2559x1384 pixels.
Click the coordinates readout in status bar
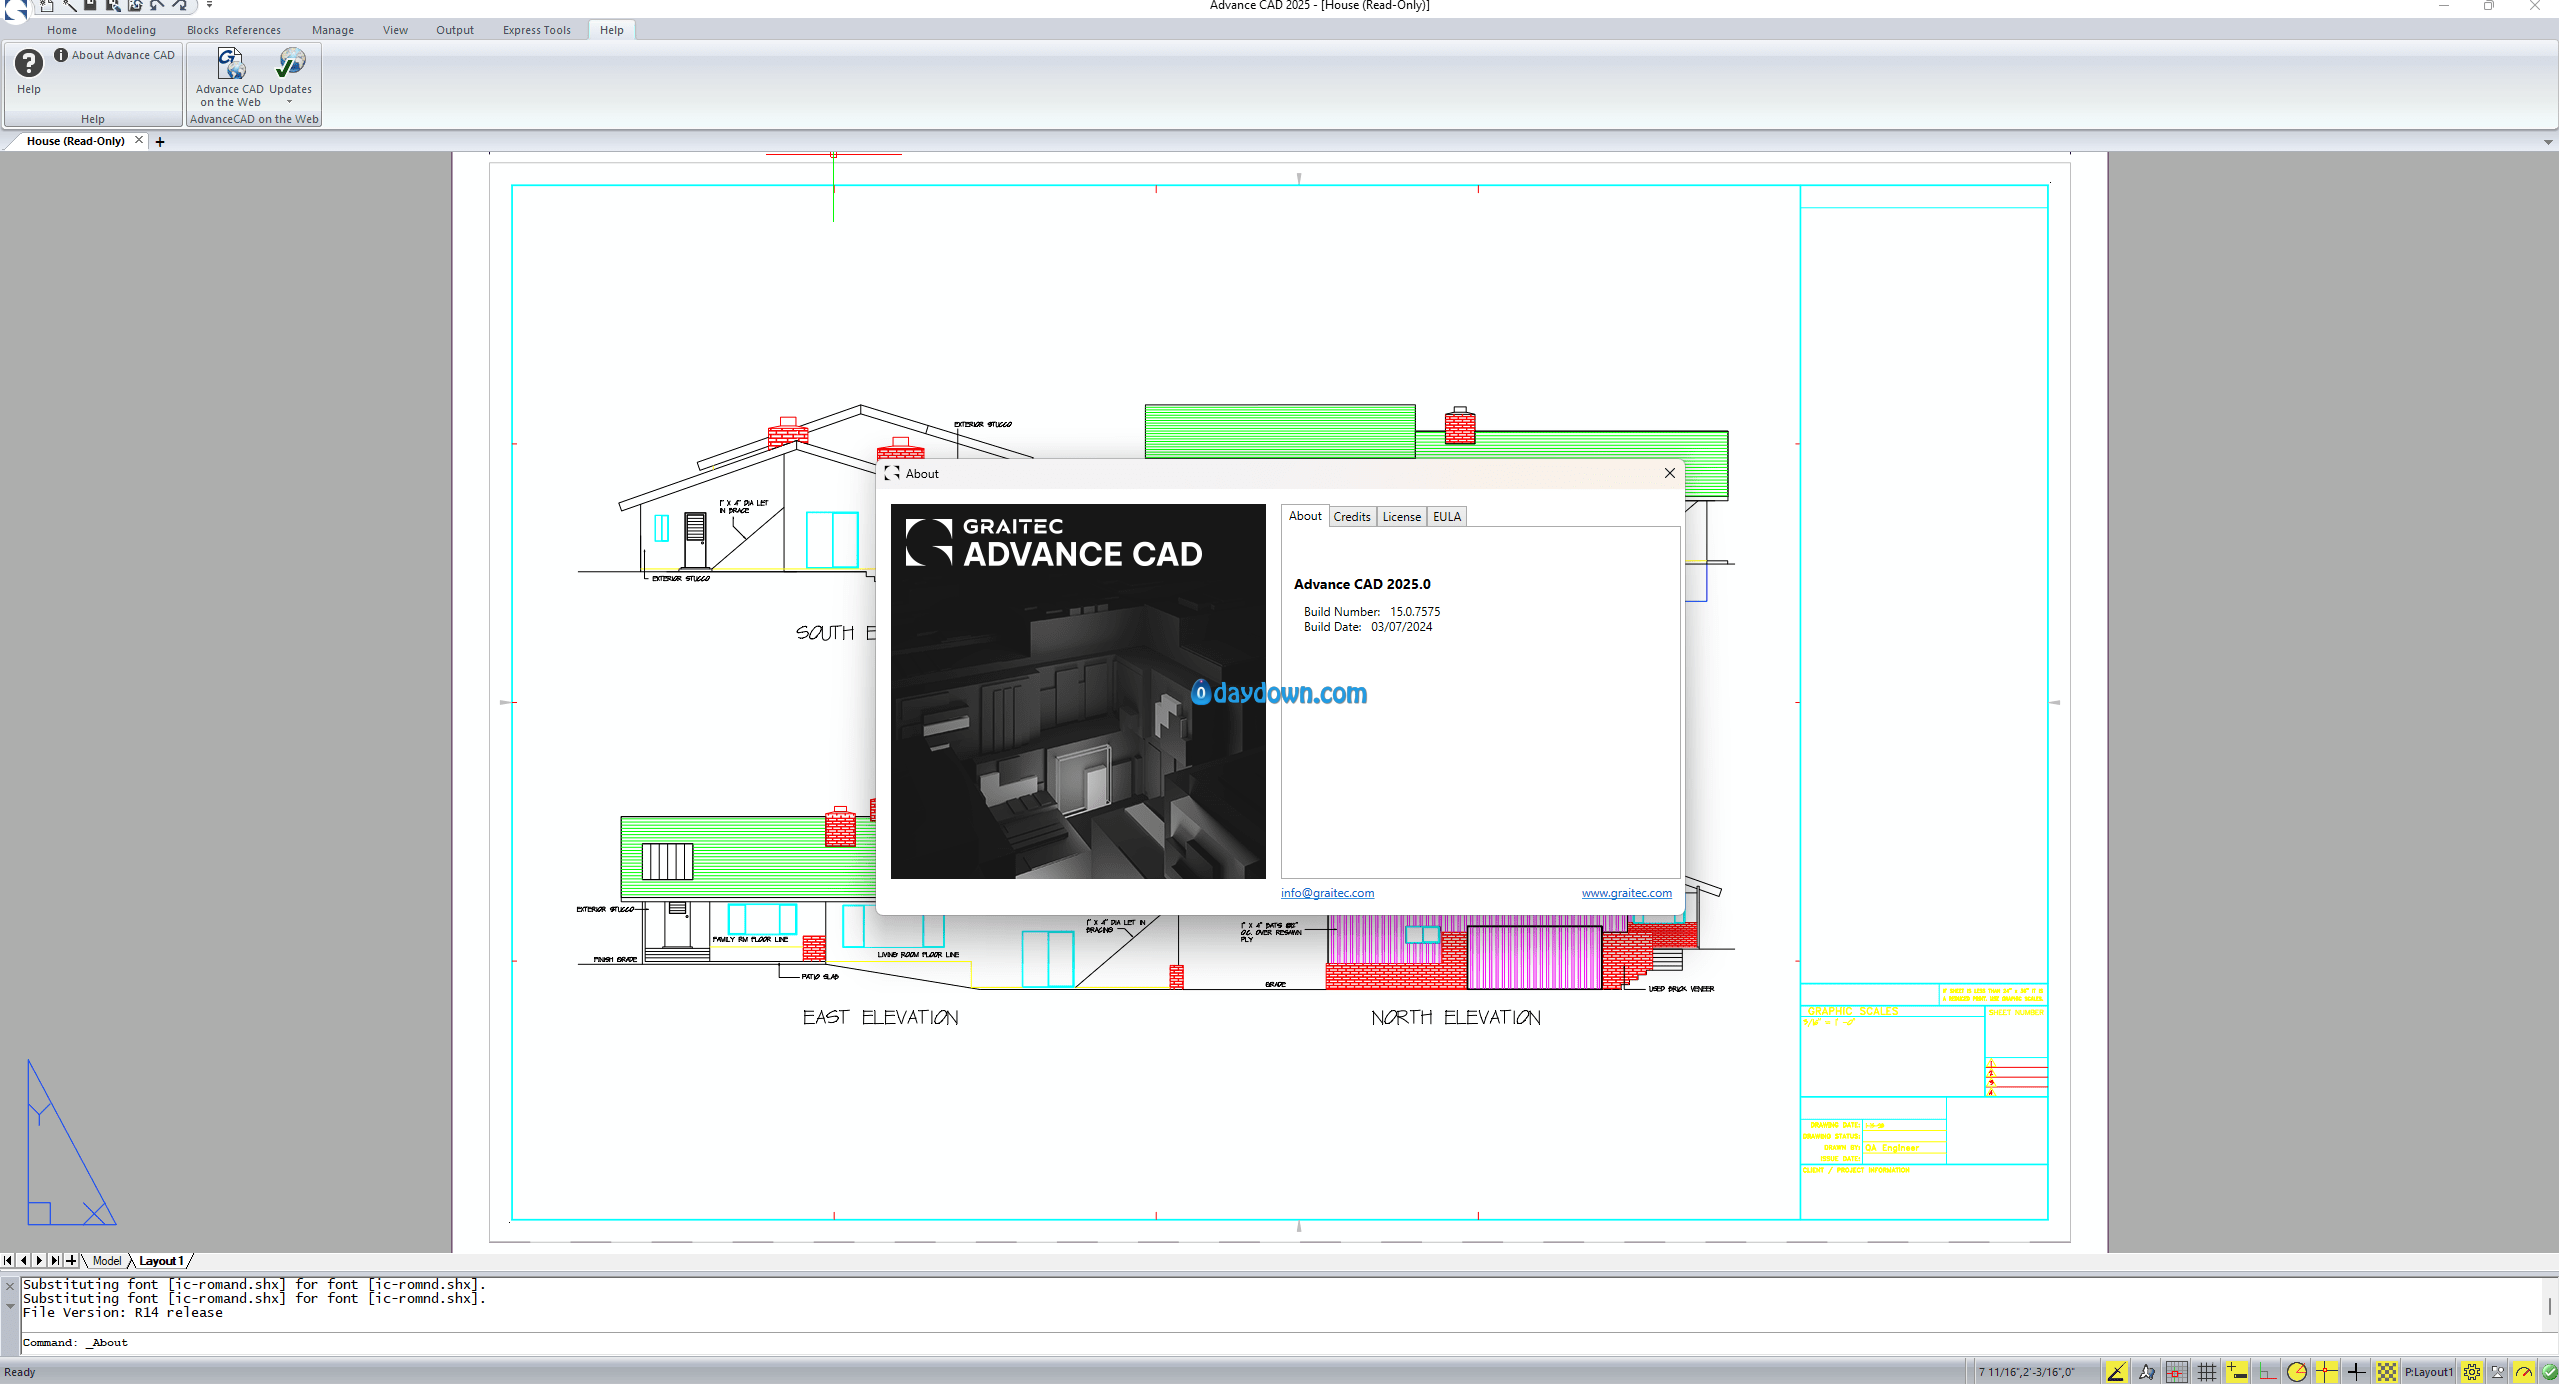click(2026, 1372)
